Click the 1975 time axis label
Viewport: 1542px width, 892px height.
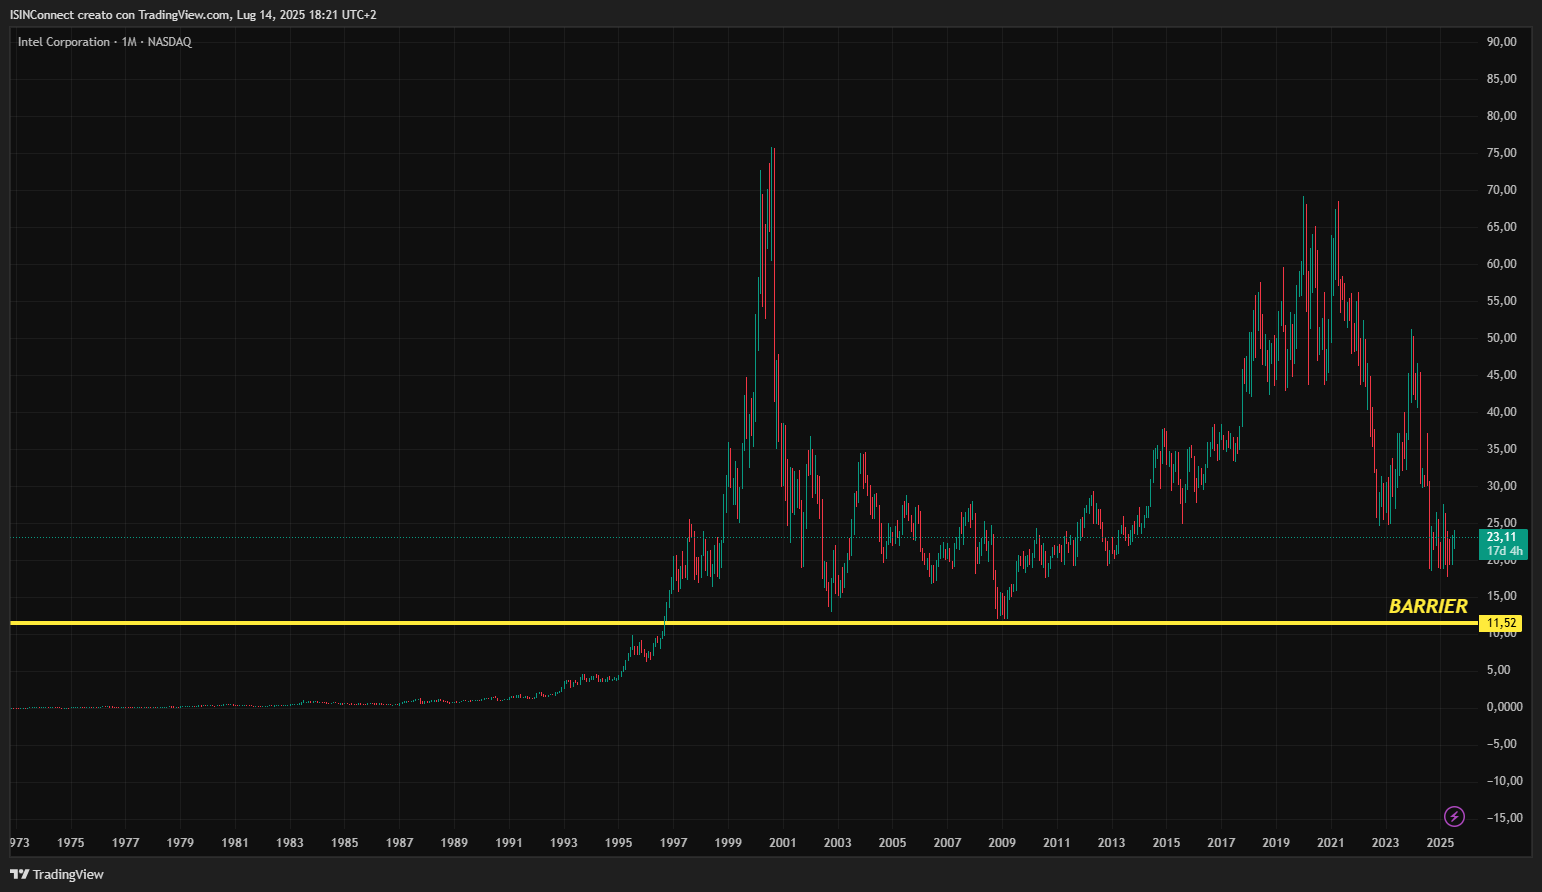(x=71, y=843)
